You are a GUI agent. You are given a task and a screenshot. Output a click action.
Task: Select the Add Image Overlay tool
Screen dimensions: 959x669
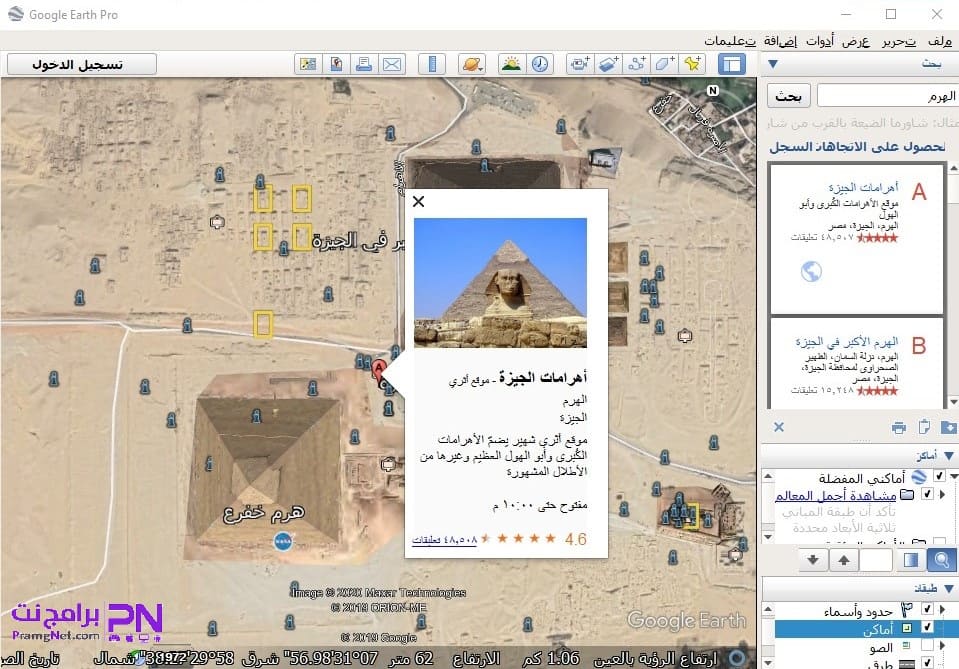click(608, 64)
